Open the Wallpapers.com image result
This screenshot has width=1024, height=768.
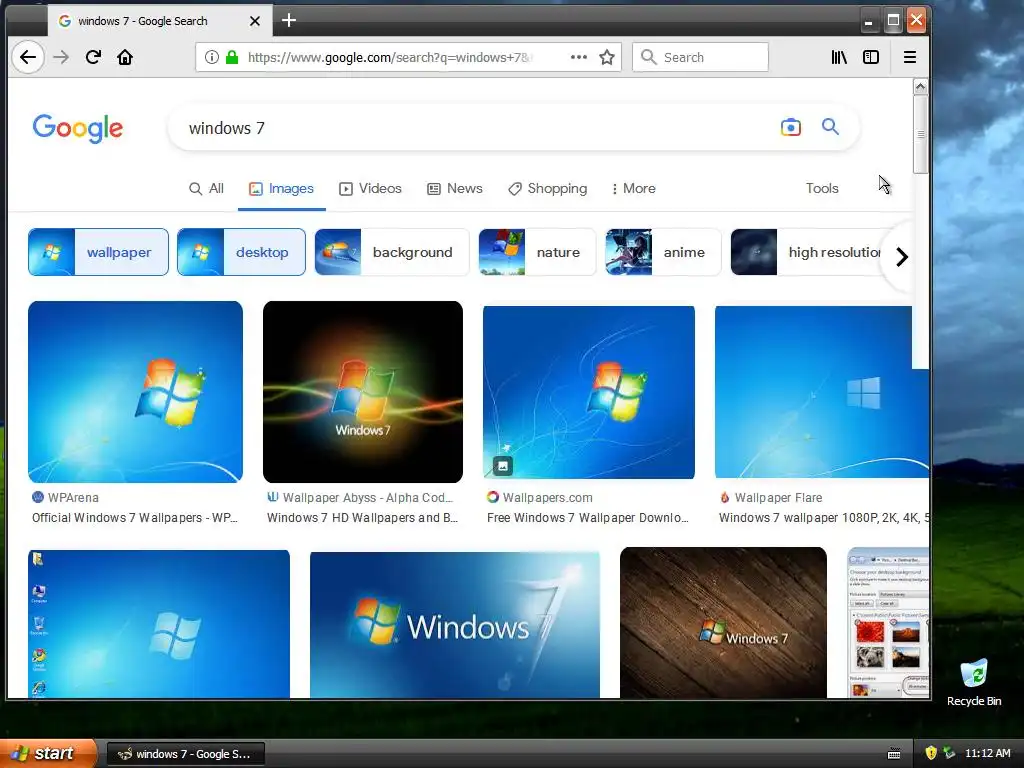588,392
